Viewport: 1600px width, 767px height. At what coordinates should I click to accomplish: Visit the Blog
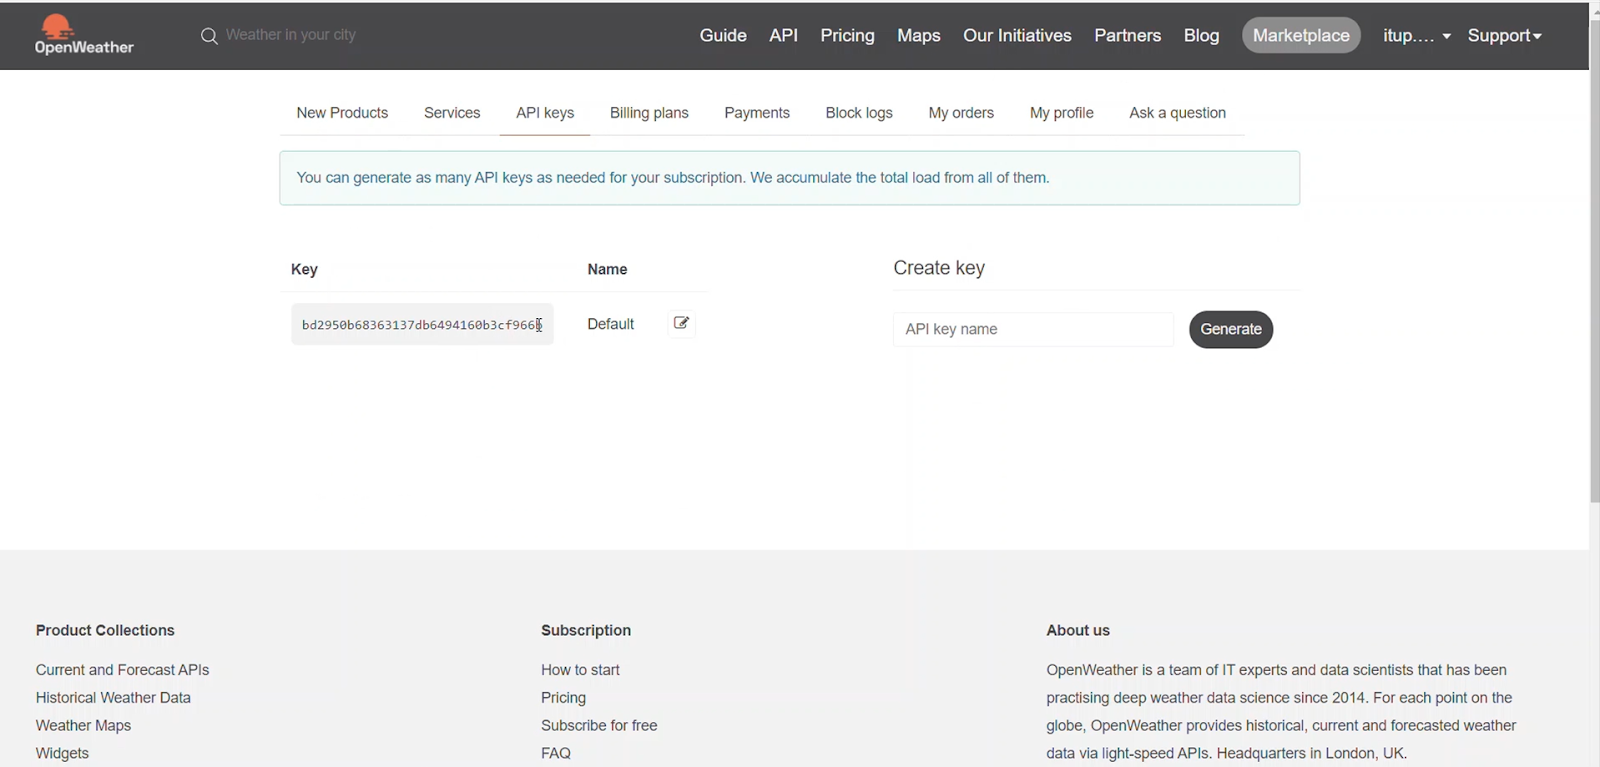1201,35
